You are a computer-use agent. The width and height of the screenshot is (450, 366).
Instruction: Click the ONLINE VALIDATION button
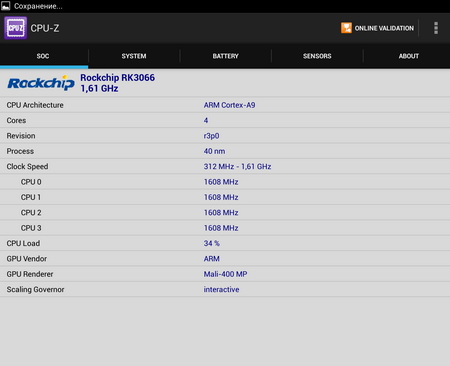click(377, 28)
